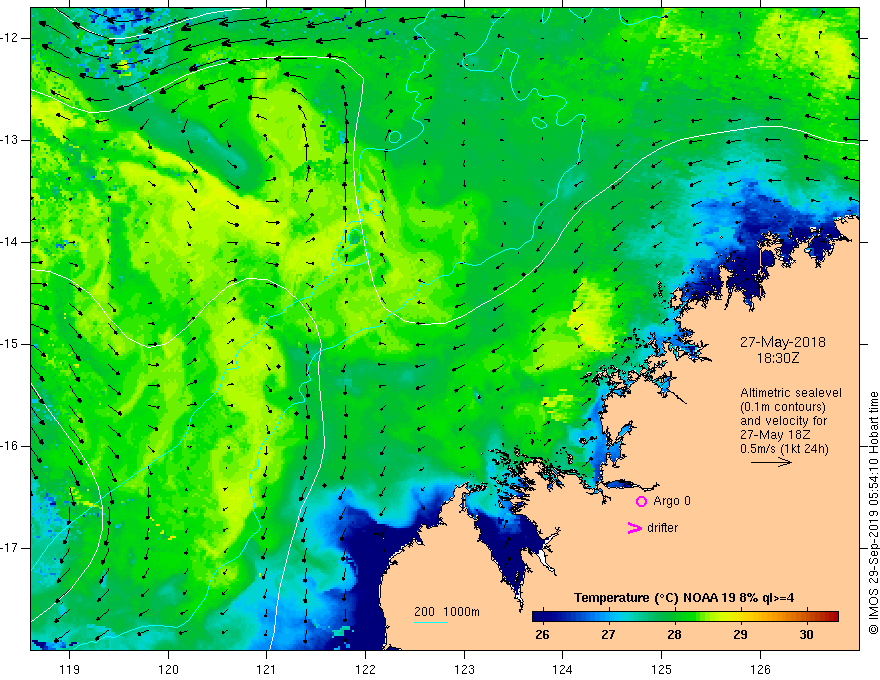Click the 'drifter' legend label

tap(662, 528)
